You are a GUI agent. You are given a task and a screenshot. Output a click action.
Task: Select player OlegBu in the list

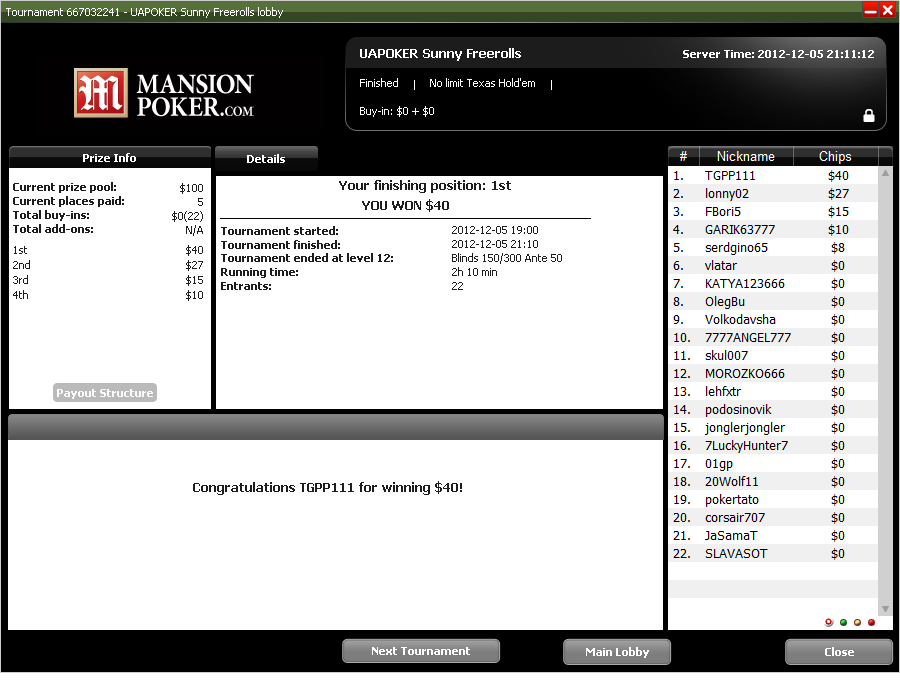(773, 301)
